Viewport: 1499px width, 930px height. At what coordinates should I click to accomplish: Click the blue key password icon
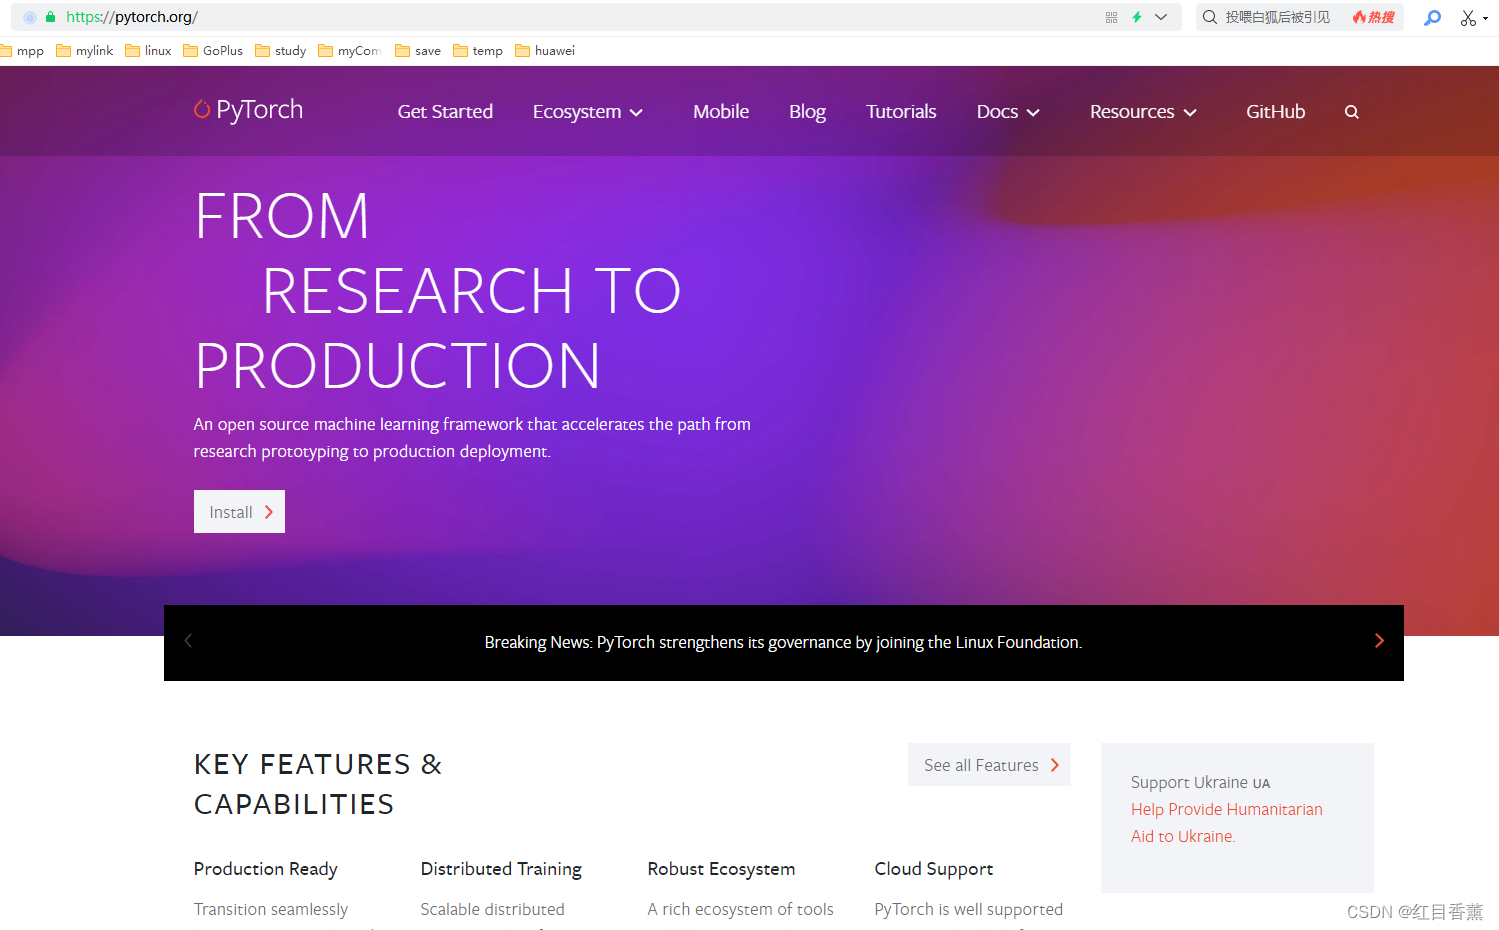pyautogui.click(x=1432, y=17)
